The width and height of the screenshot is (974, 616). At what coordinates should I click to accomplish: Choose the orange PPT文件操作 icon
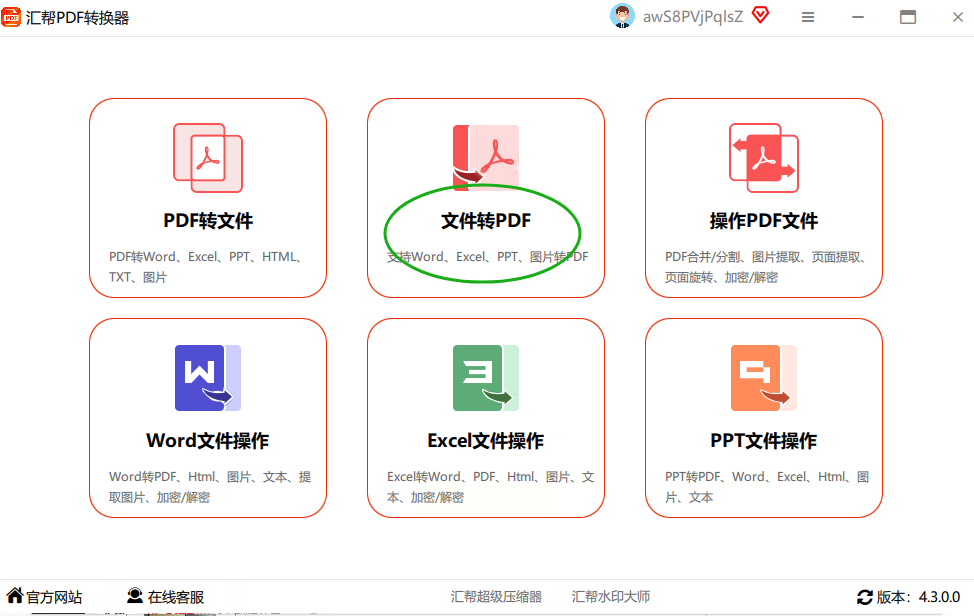(763, 378)
